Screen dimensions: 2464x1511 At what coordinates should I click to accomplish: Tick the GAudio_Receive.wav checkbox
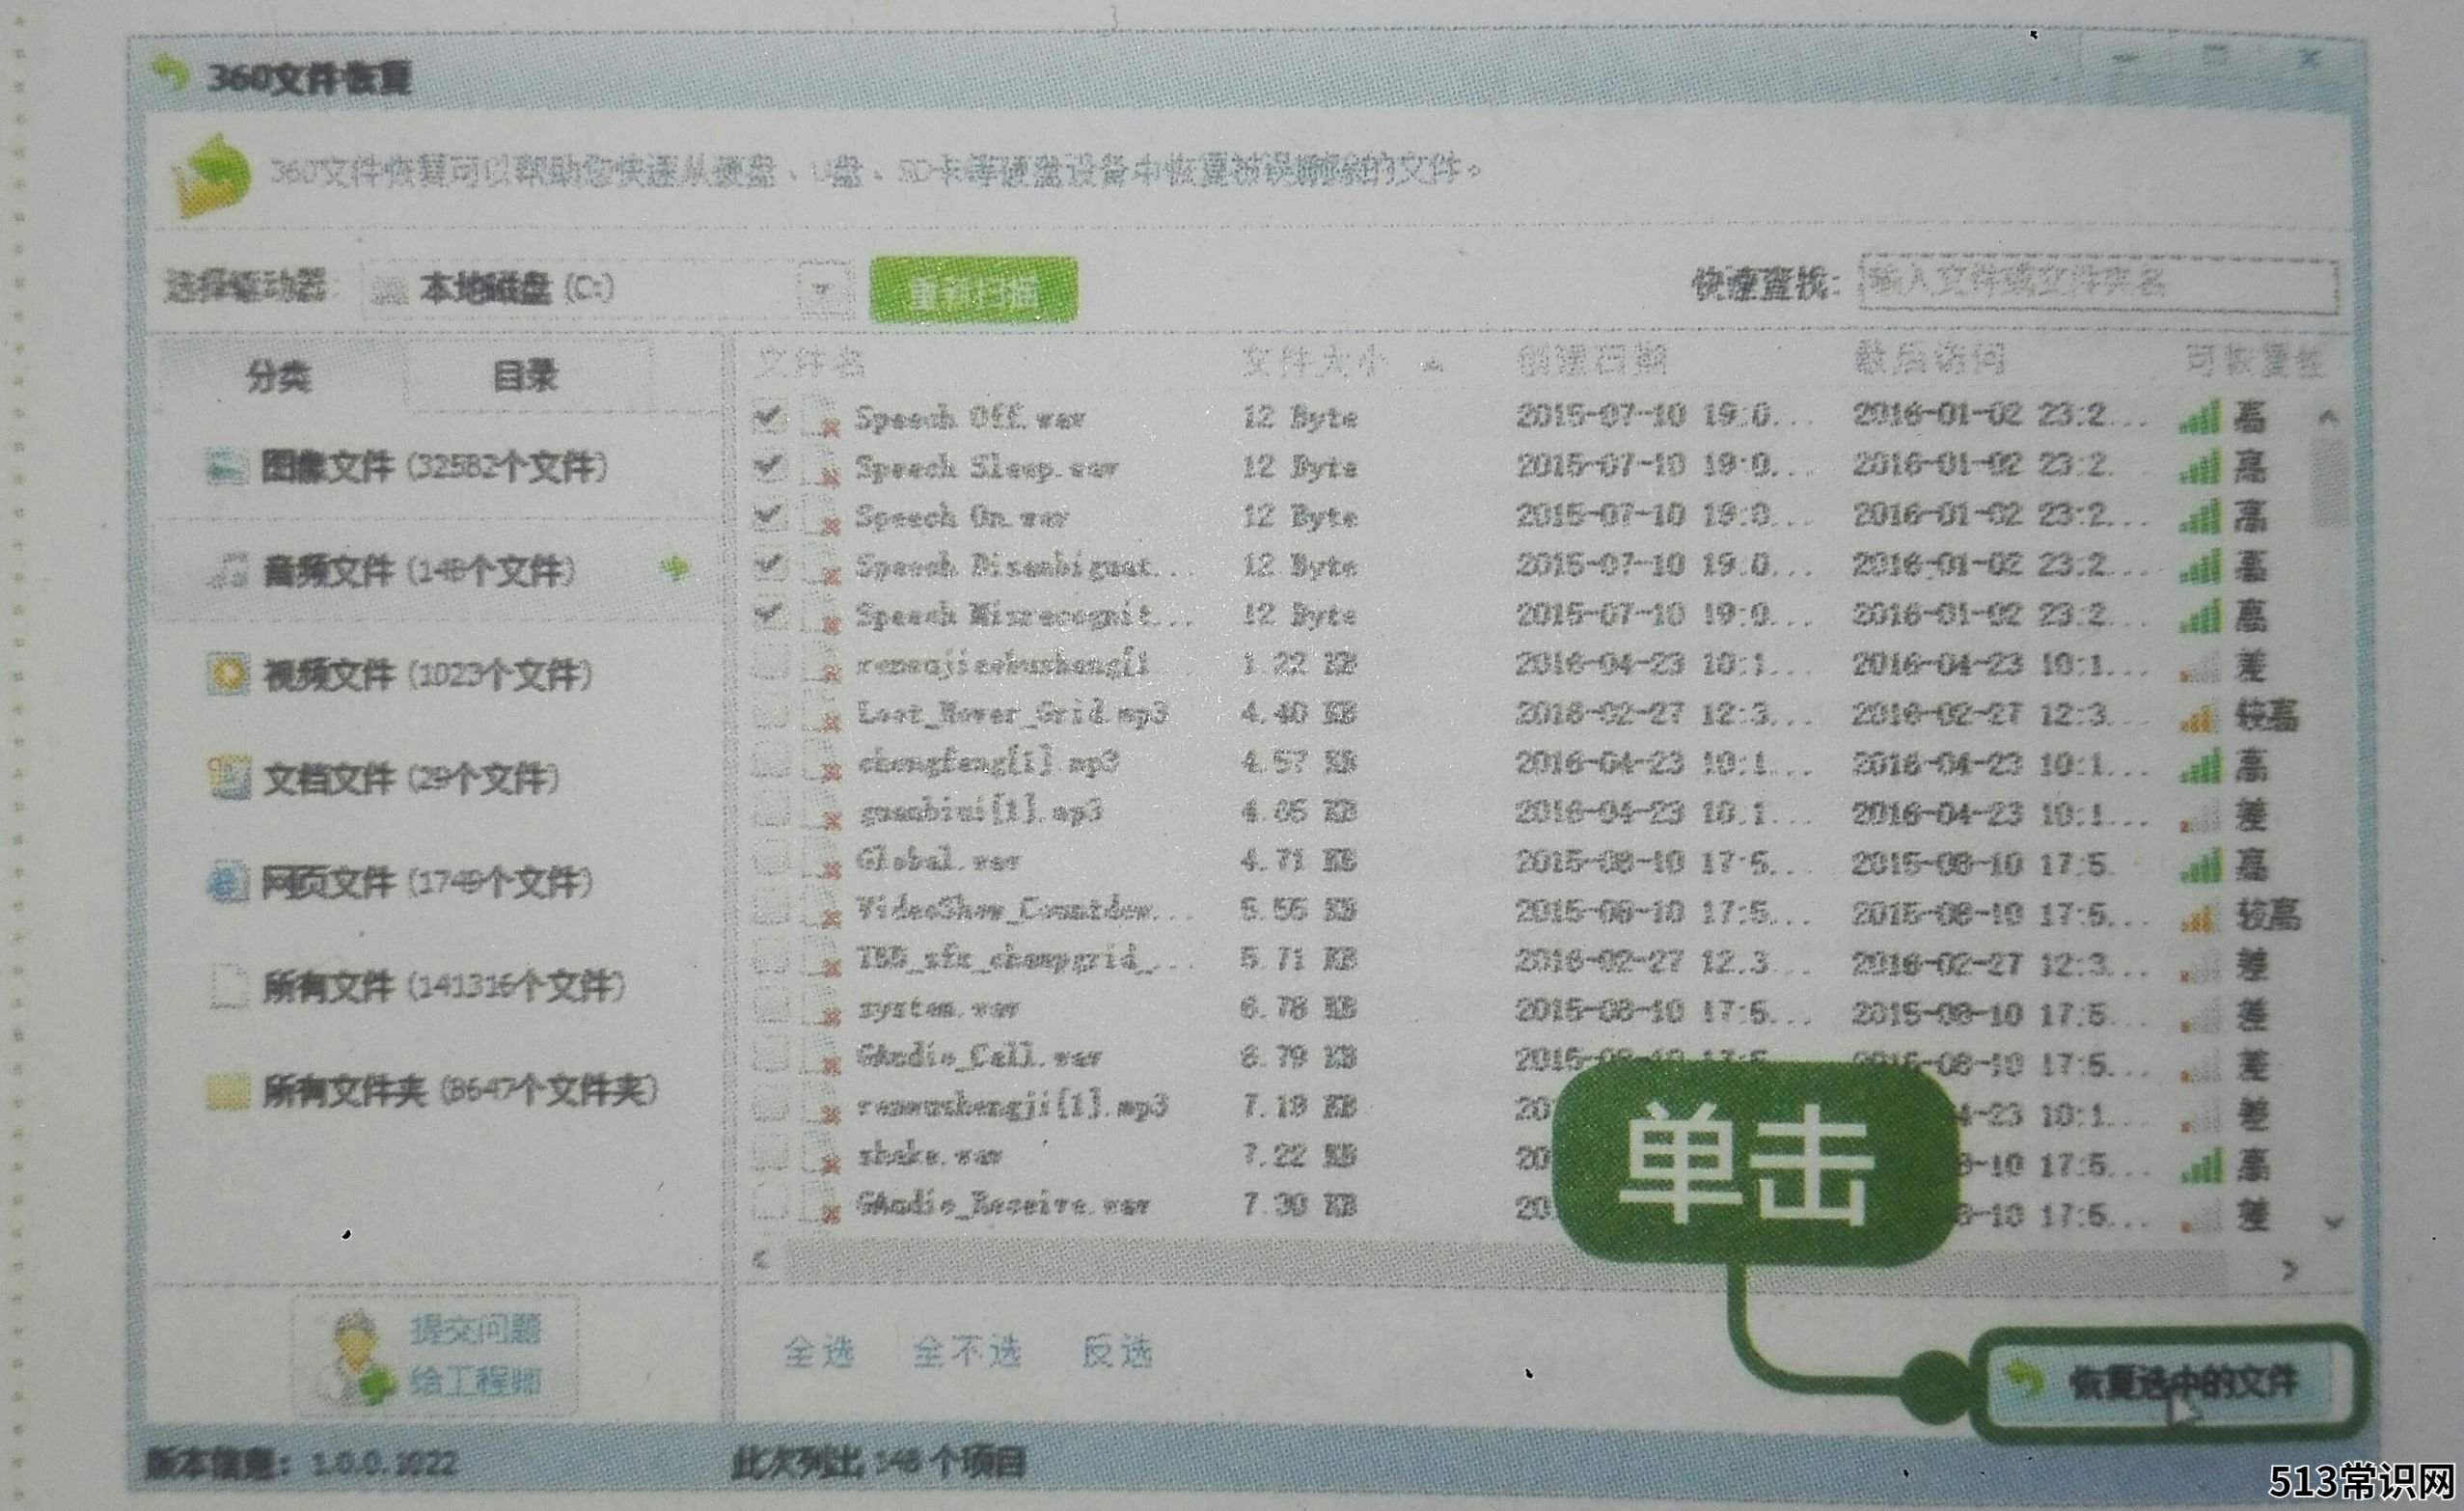pyautogui.click(x=769, y=1204)
